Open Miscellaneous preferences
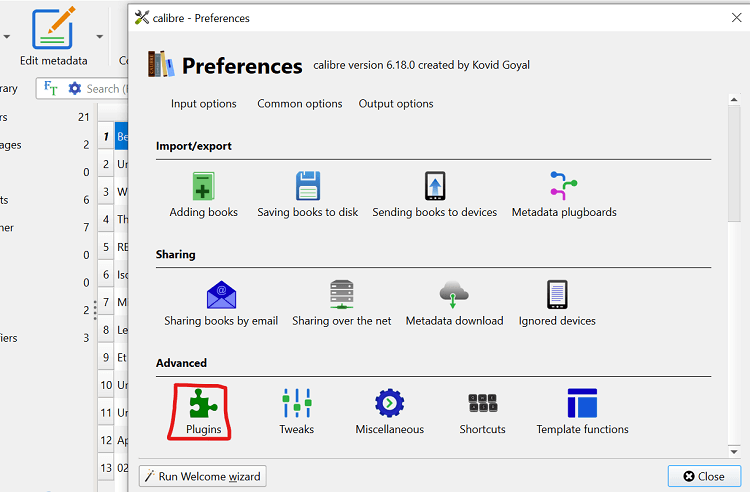The width and height of the screenshot is (750, 492). pos(389,412)
